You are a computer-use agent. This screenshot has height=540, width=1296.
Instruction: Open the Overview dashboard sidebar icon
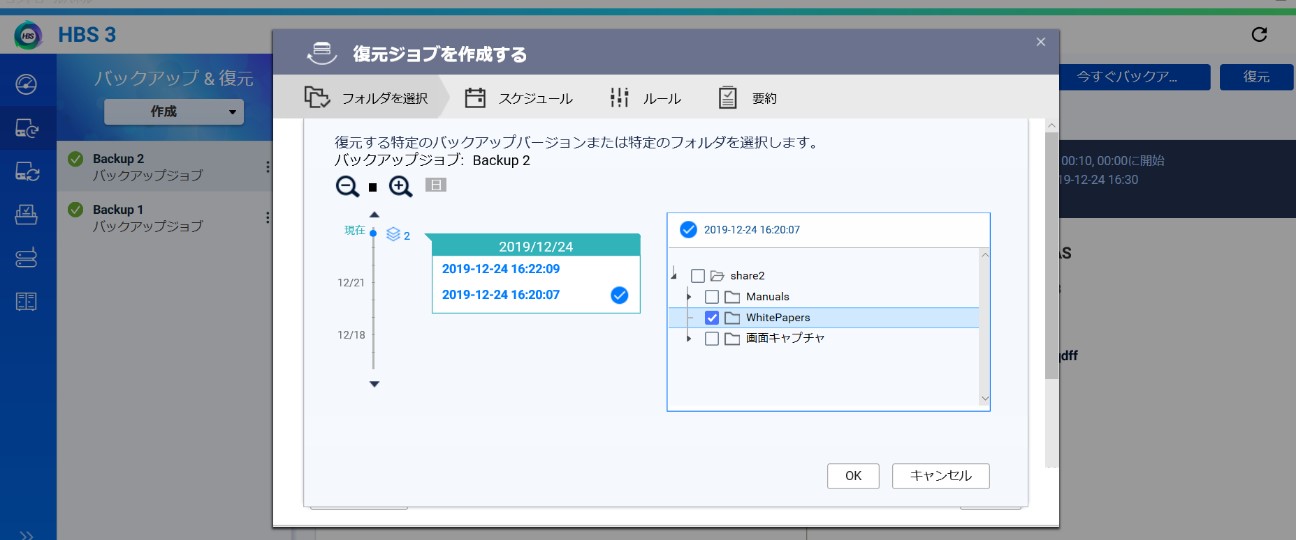[27, 84]
